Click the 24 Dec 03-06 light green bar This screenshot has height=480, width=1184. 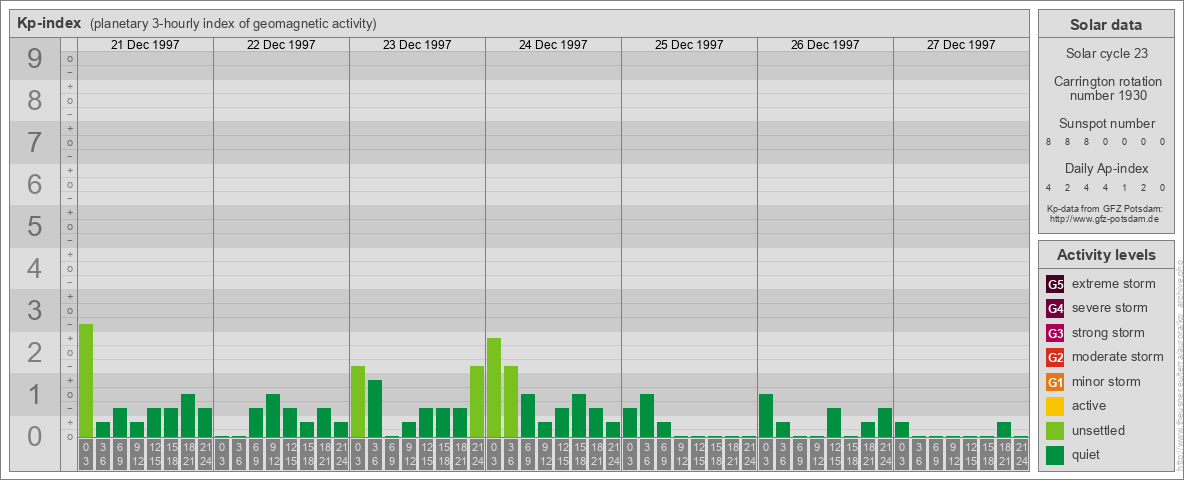(510, 402)
